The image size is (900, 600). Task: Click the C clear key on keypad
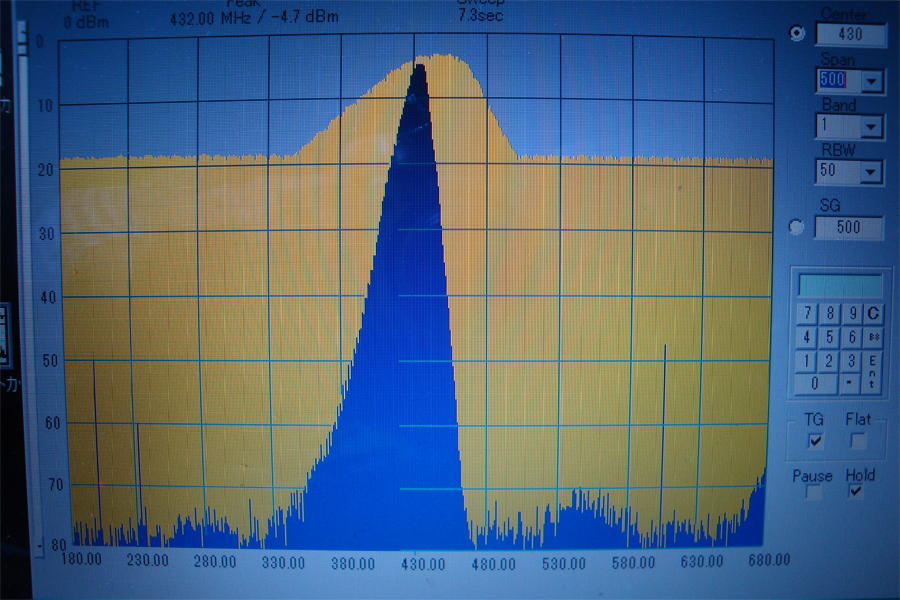(x=873, y=314)
